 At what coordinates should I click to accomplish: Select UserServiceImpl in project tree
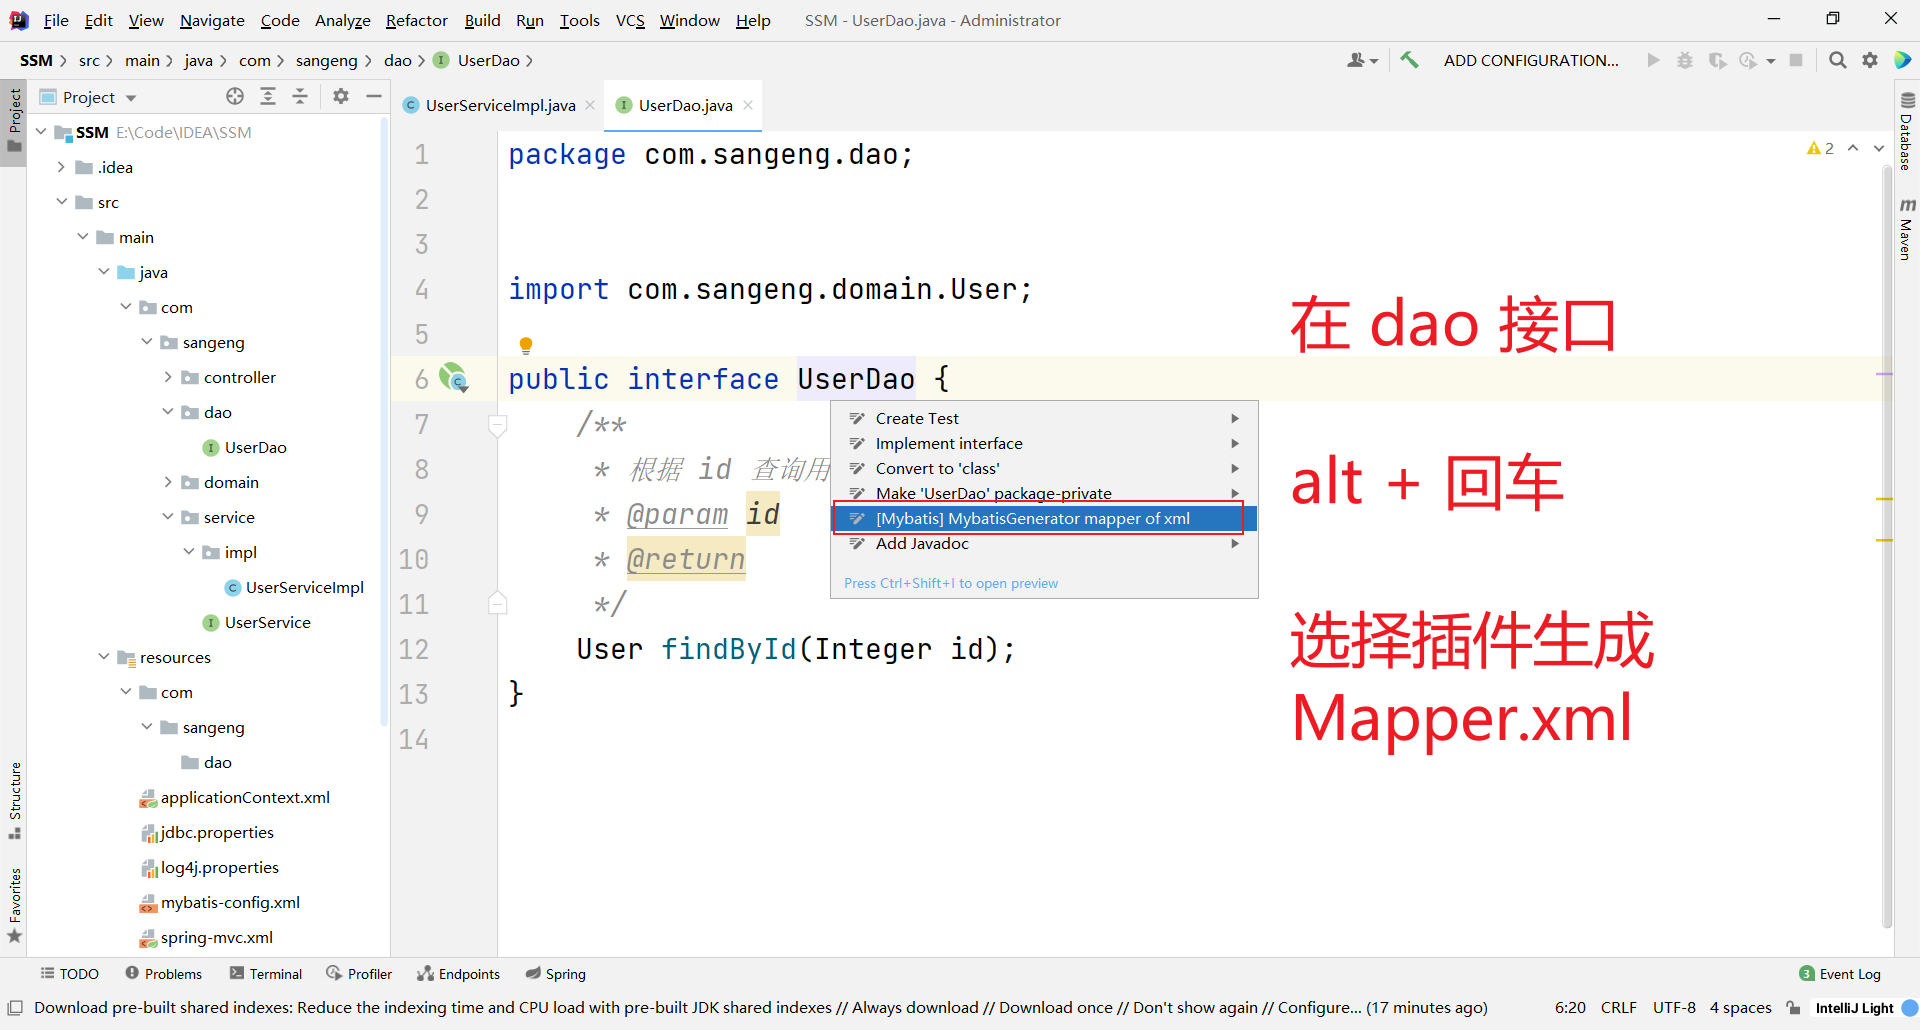[x=304, y=587]
